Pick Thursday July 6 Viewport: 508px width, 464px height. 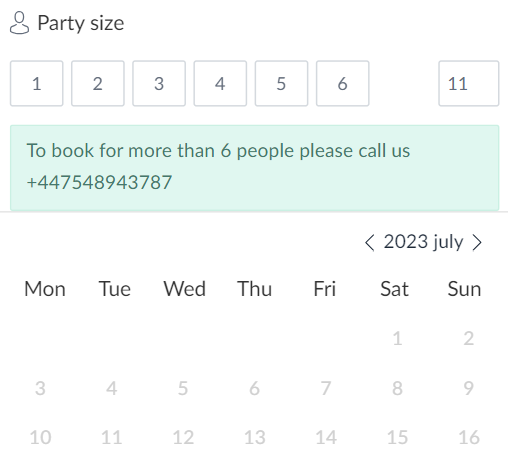(x=254, y=388)
